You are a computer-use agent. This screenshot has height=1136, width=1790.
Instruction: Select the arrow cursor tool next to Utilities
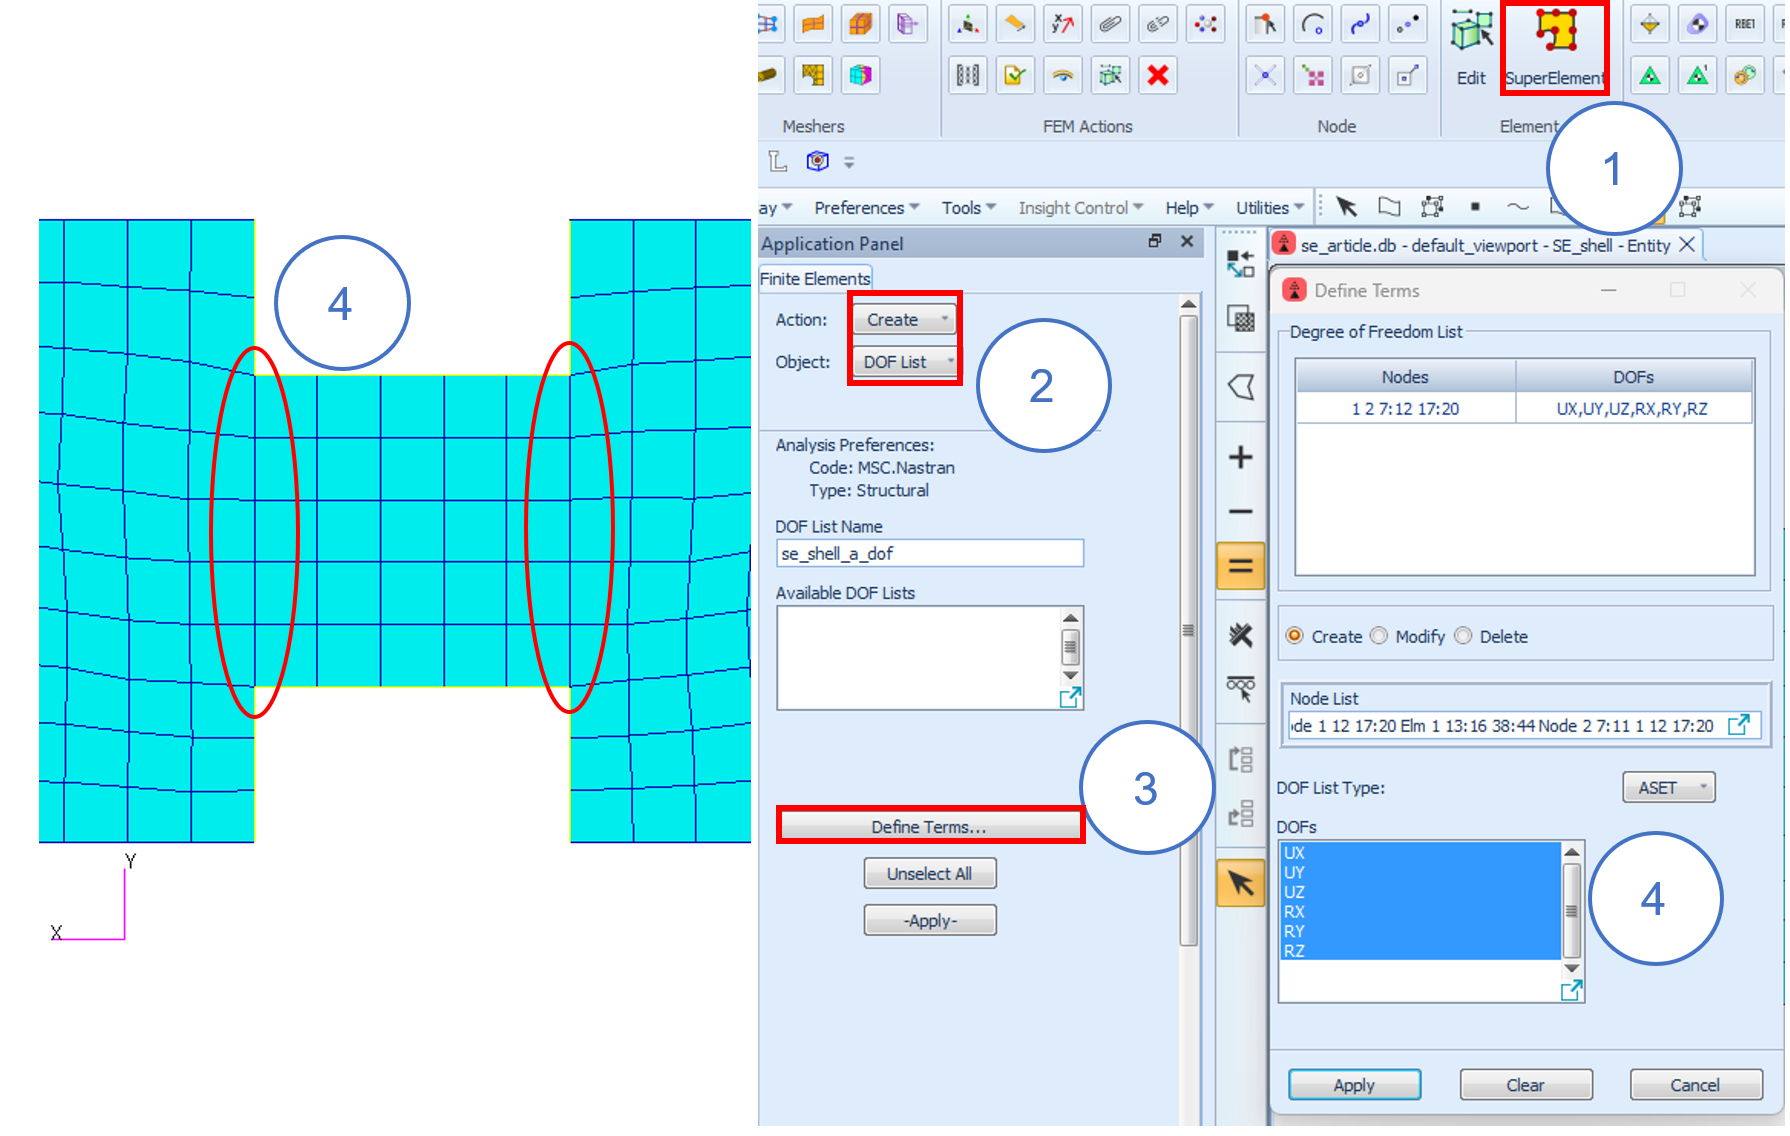[x=1346, y=207]
